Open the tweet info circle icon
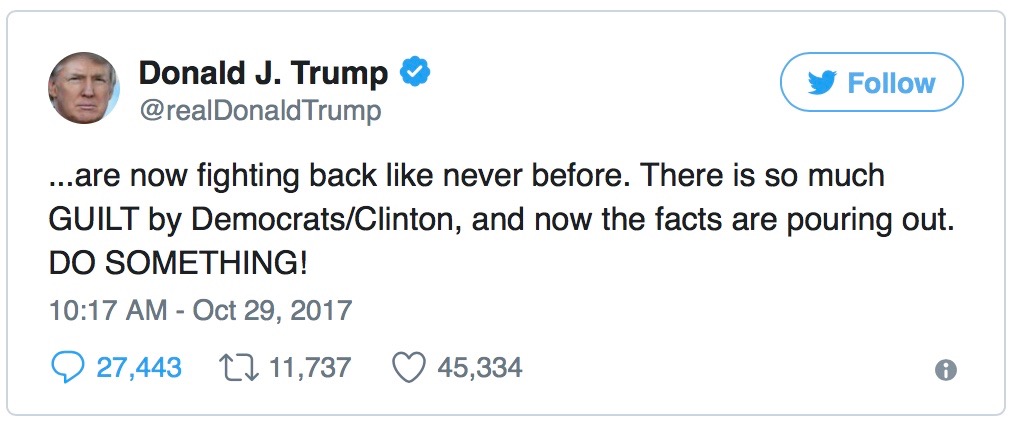This screenshot has height=424, width=1014. click(945, 370)
